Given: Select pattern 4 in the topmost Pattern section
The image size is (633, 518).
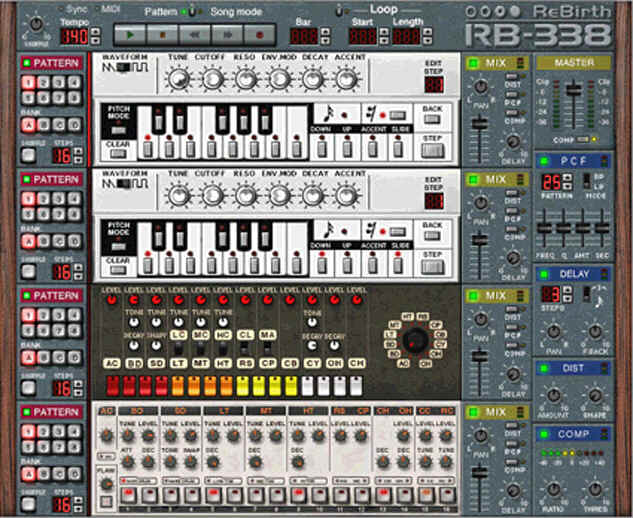Looking at the screenshot, I should click(x=74, y=82).
